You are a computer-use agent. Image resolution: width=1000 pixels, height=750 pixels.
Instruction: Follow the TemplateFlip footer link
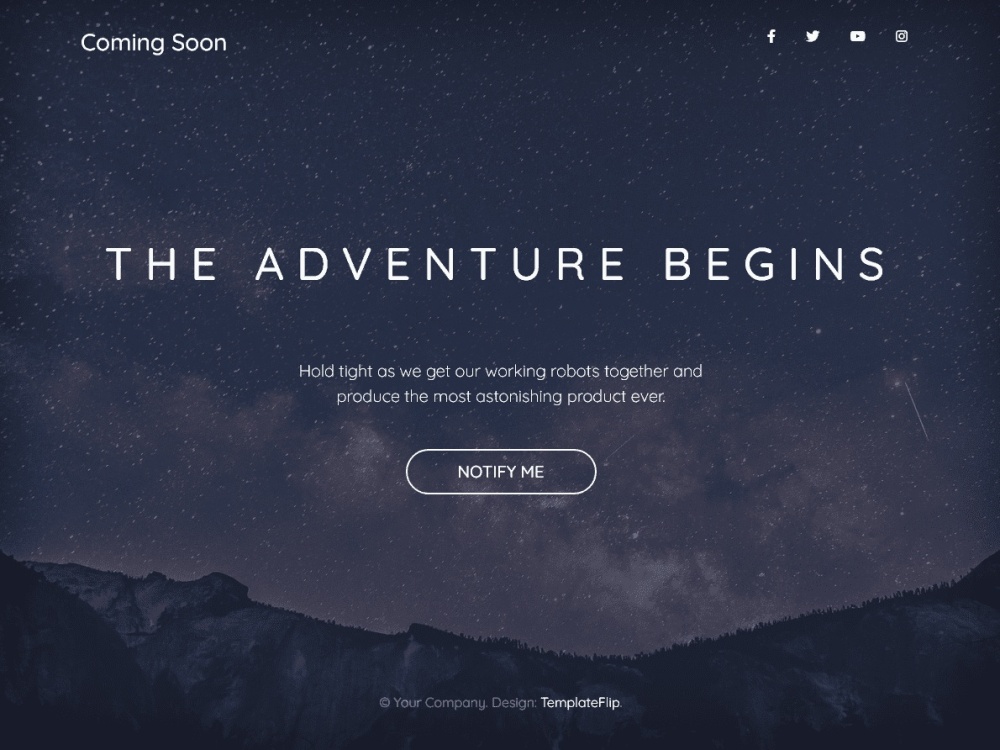coord(580,703)
